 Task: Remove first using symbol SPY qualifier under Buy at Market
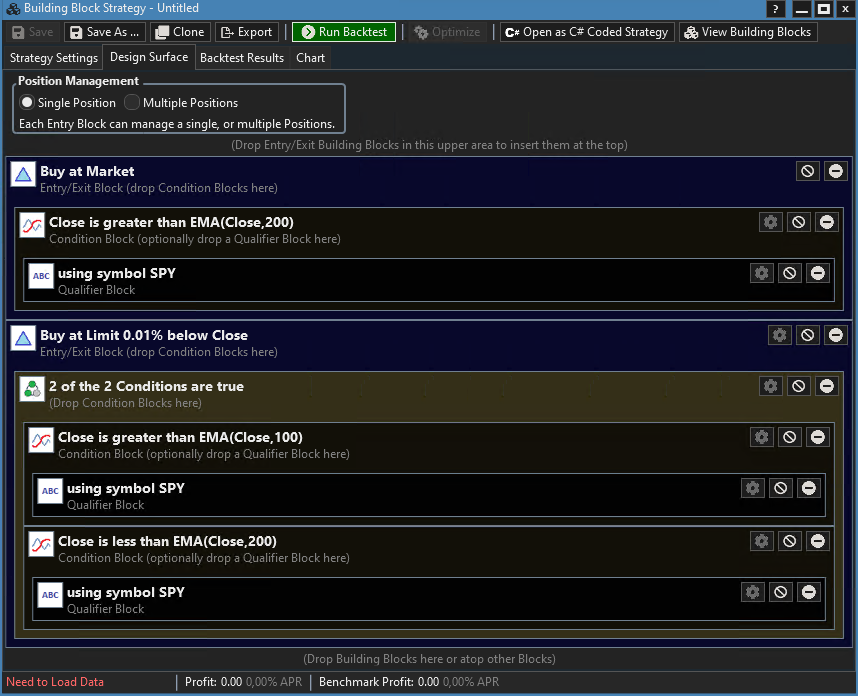click(x=818, y=273)
